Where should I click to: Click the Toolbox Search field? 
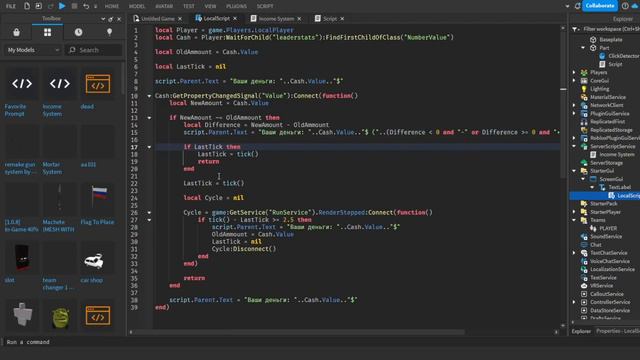tap(94, 50)
